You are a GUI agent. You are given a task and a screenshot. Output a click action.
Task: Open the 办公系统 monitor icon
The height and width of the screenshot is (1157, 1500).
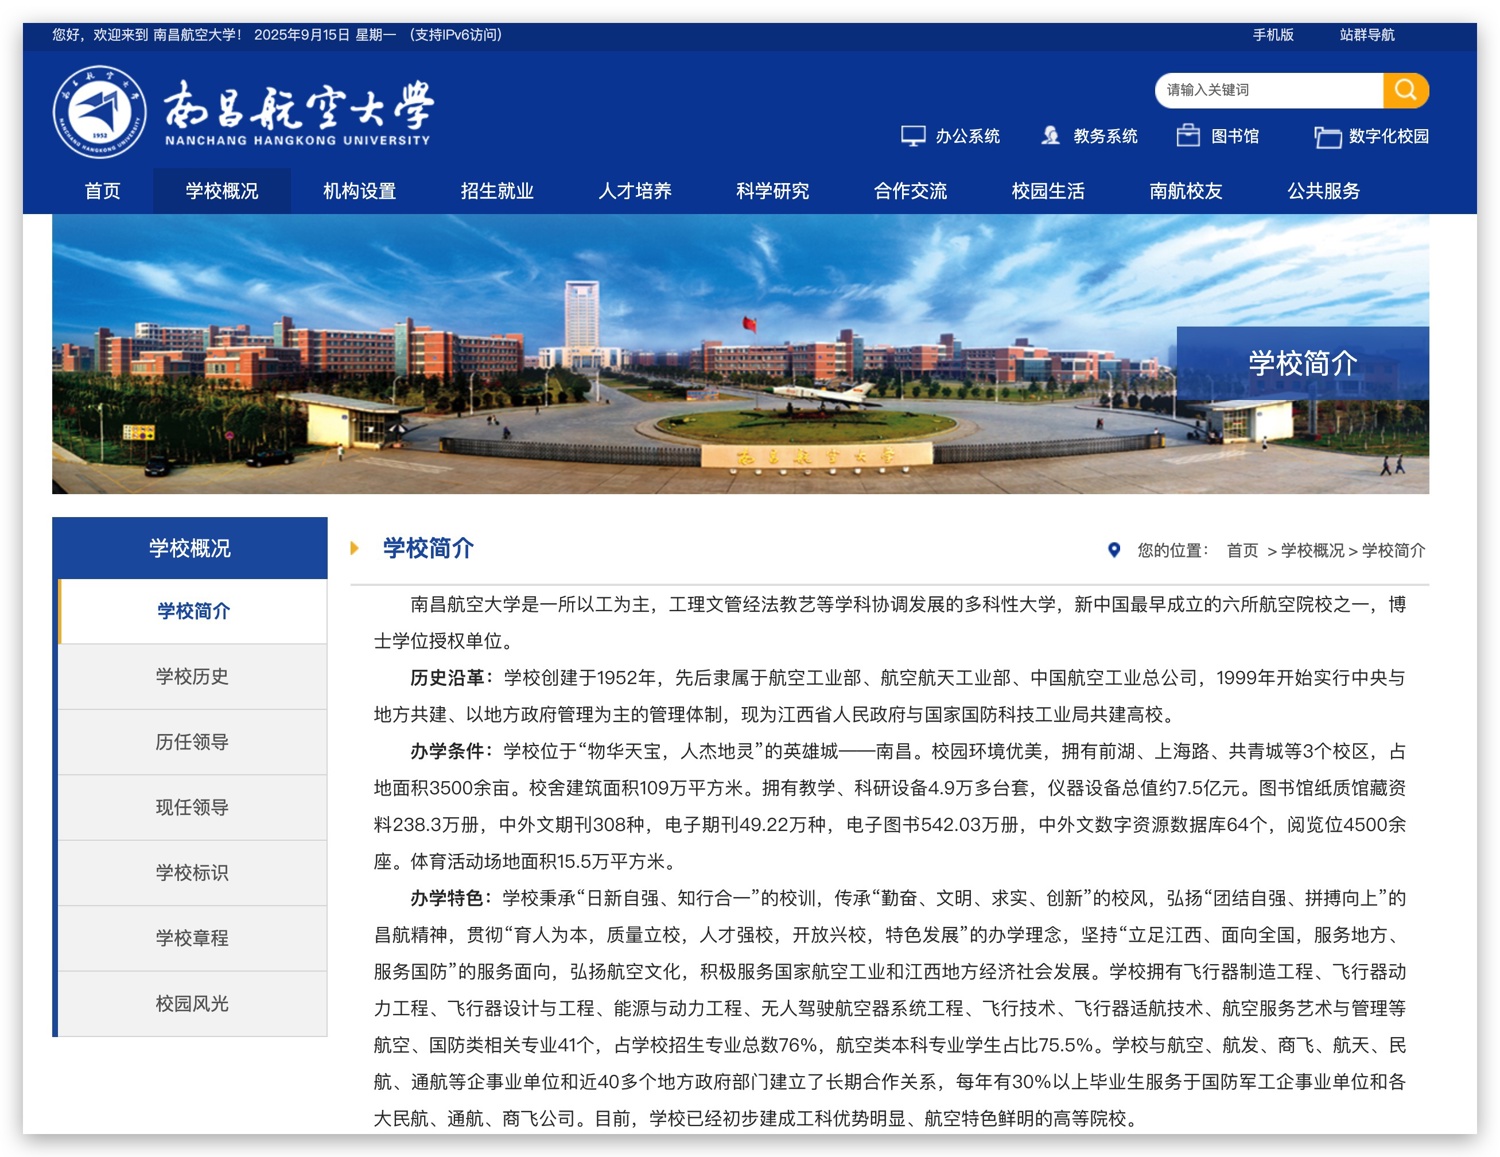[912, 136]
